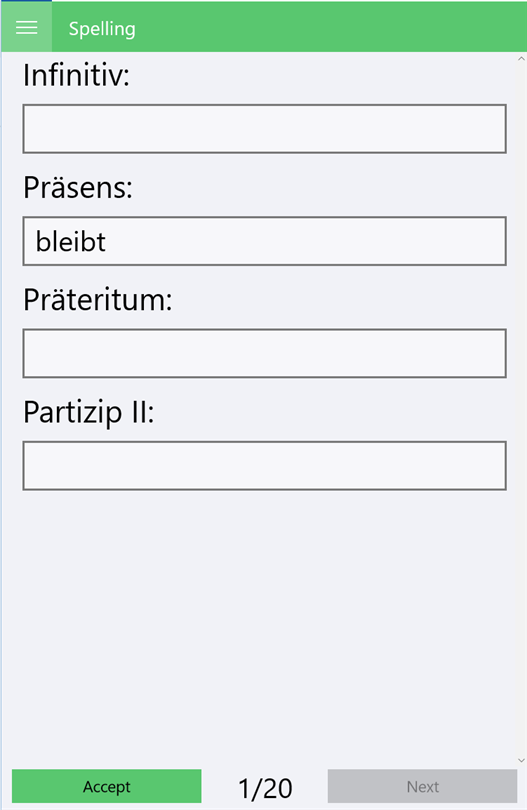Click the Infinitiv label
The height and width of the screenshot is (810, 527).
coord(76,75)
